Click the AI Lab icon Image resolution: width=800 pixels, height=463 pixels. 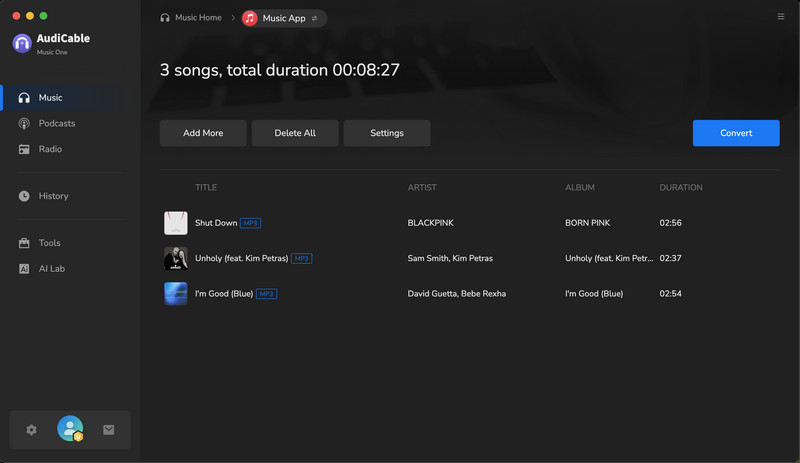point(24,269)
